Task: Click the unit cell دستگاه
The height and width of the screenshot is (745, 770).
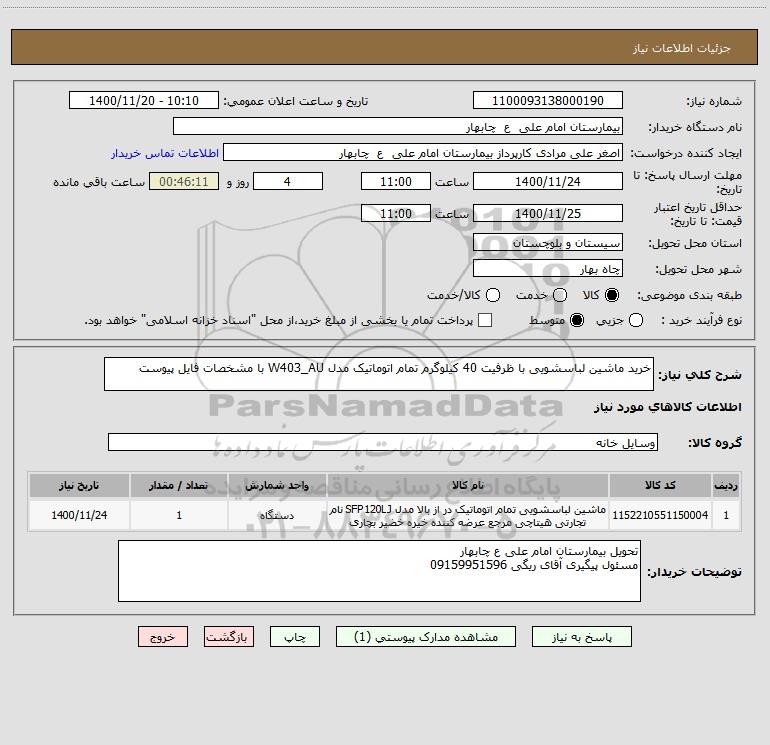Action: (x=277, y=515)
